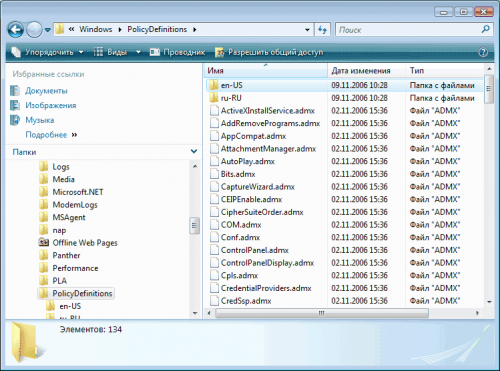Viewport: 500px width, 371px height.
Task: Click CipherSuiteOrder.admx file icon
Action: pyautogui.click(x=214, y=212)
